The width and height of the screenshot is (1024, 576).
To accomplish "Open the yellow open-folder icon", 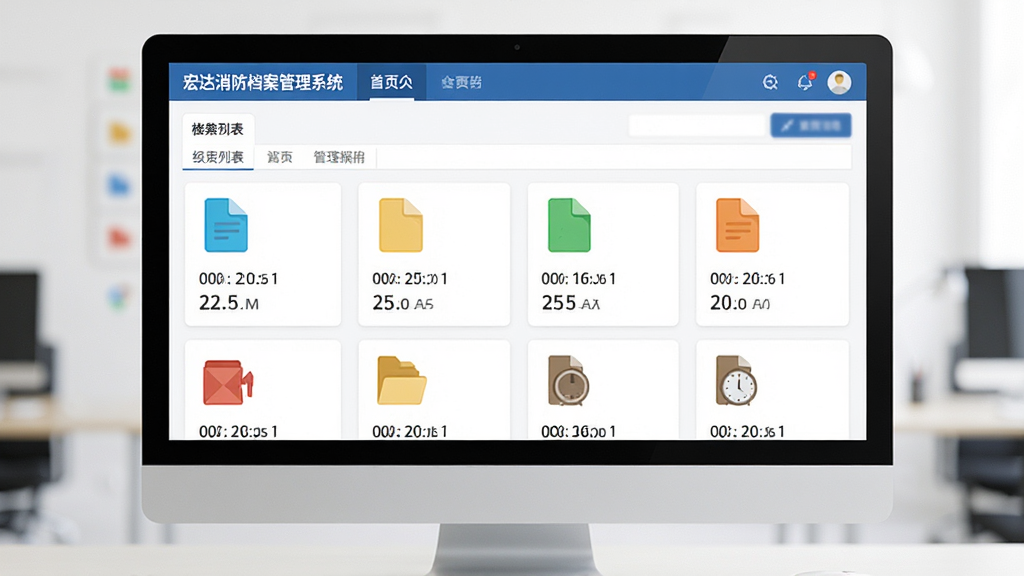I will (402, 381).
